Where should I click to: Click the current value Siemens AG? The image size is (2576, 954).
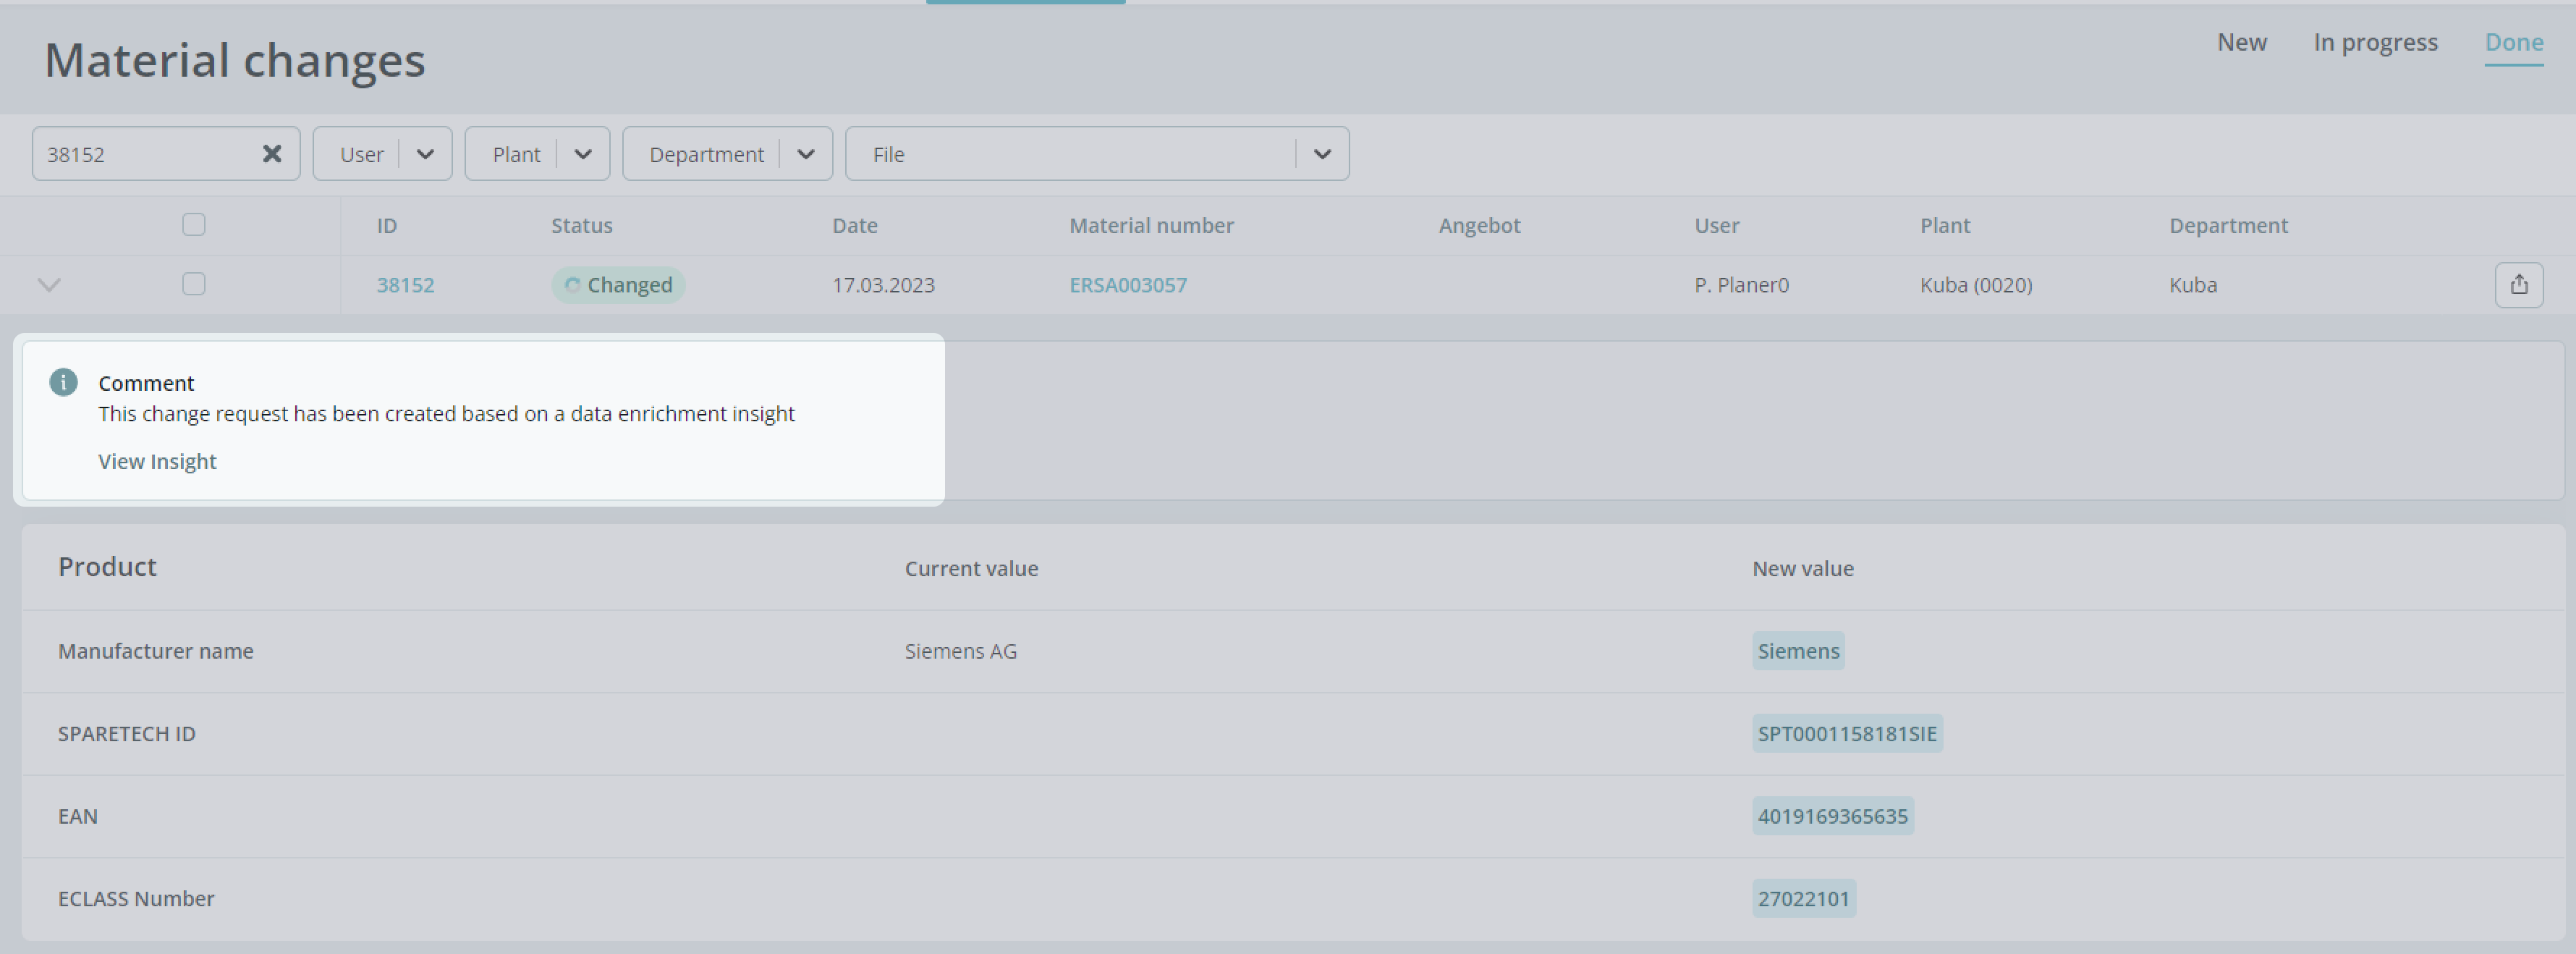960,651
